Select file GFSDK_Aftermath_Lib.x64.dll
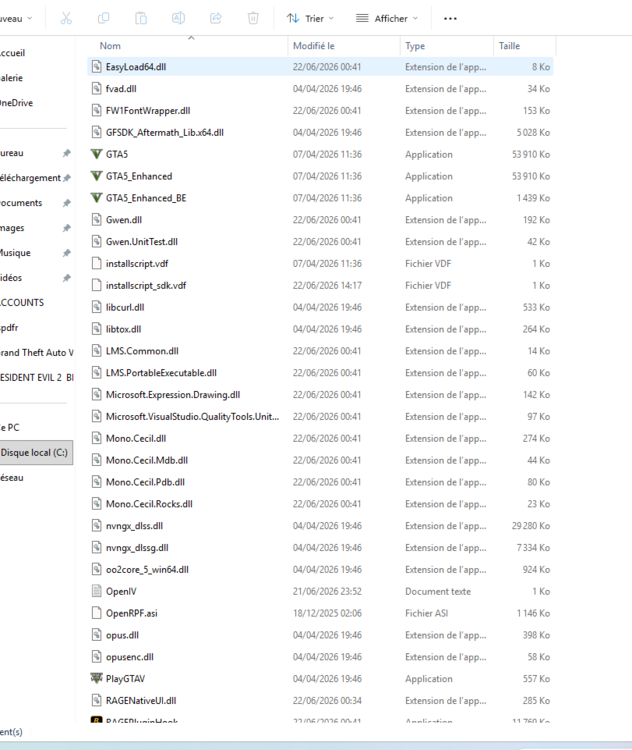632x750 pixels. [x=320, y=132]
